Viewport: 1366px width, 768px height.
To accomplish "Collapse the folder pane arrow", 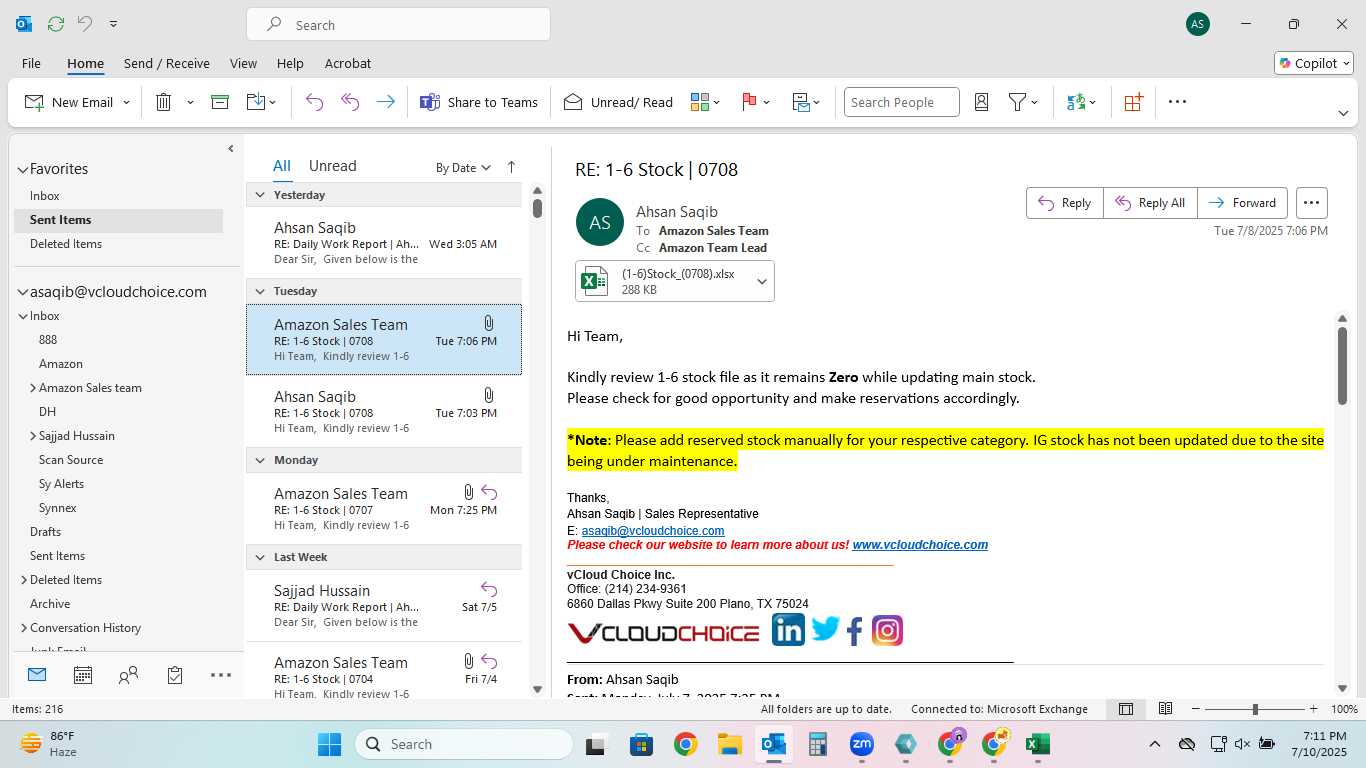I will click(231, 149).
